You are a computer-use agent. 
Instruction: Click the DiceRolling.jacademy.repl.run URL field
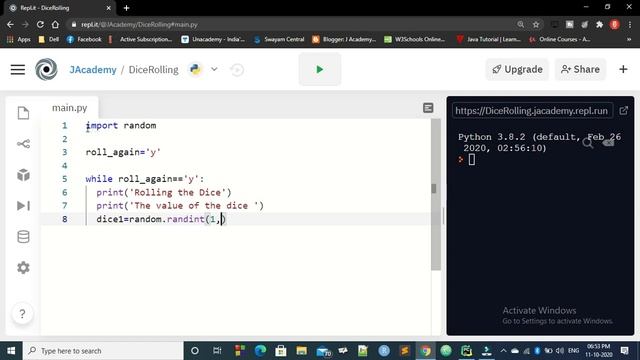click(x=532, y=111)
